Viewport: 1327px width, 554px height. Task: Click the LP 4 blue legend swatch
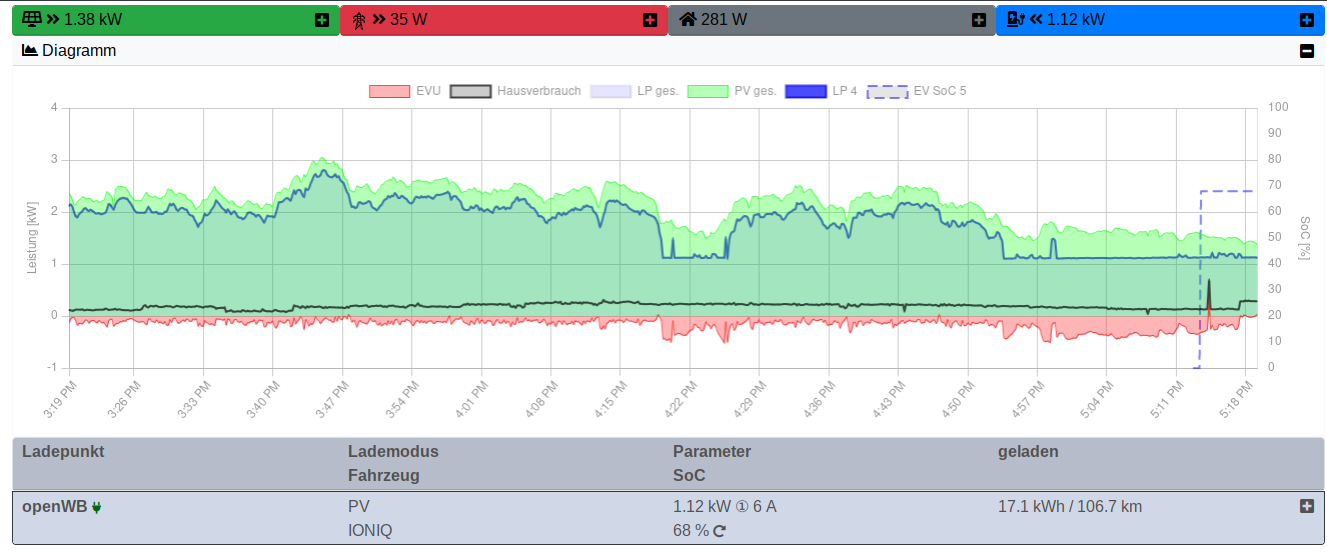click(x=805, y=91)
